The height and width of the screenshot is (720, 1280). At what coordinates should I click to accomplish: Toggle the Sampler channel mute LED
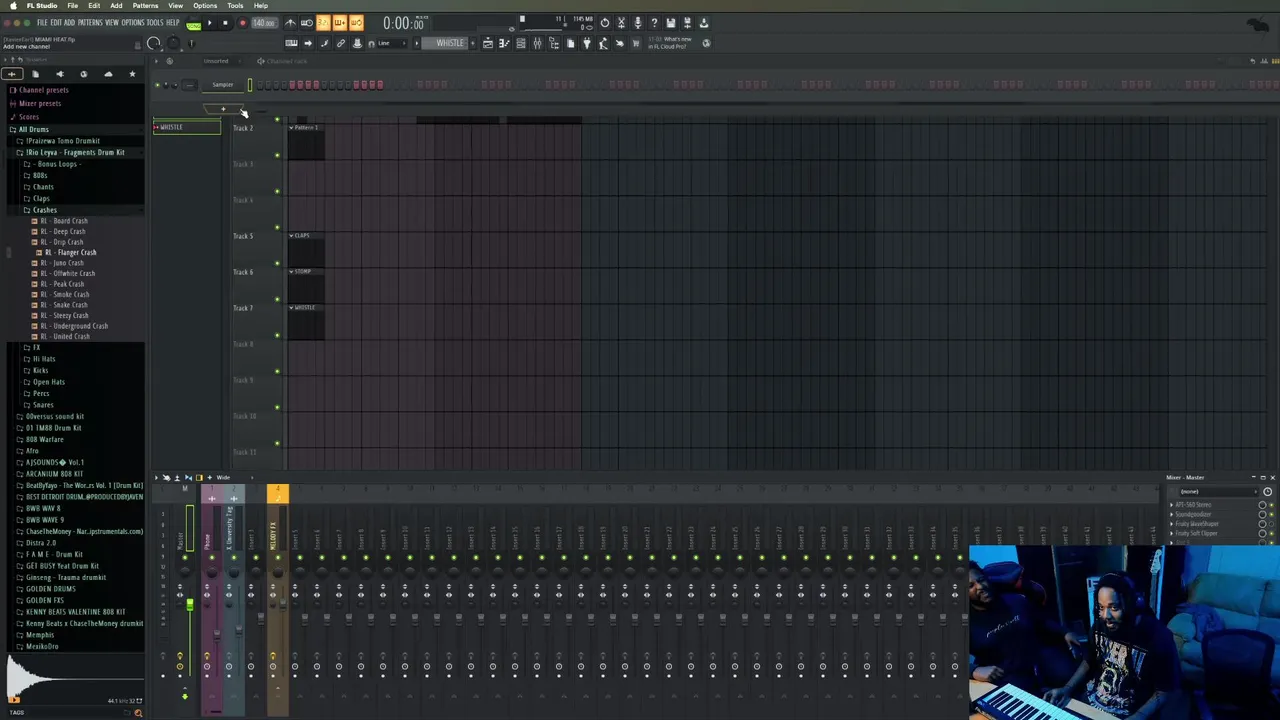click(157, 85)
